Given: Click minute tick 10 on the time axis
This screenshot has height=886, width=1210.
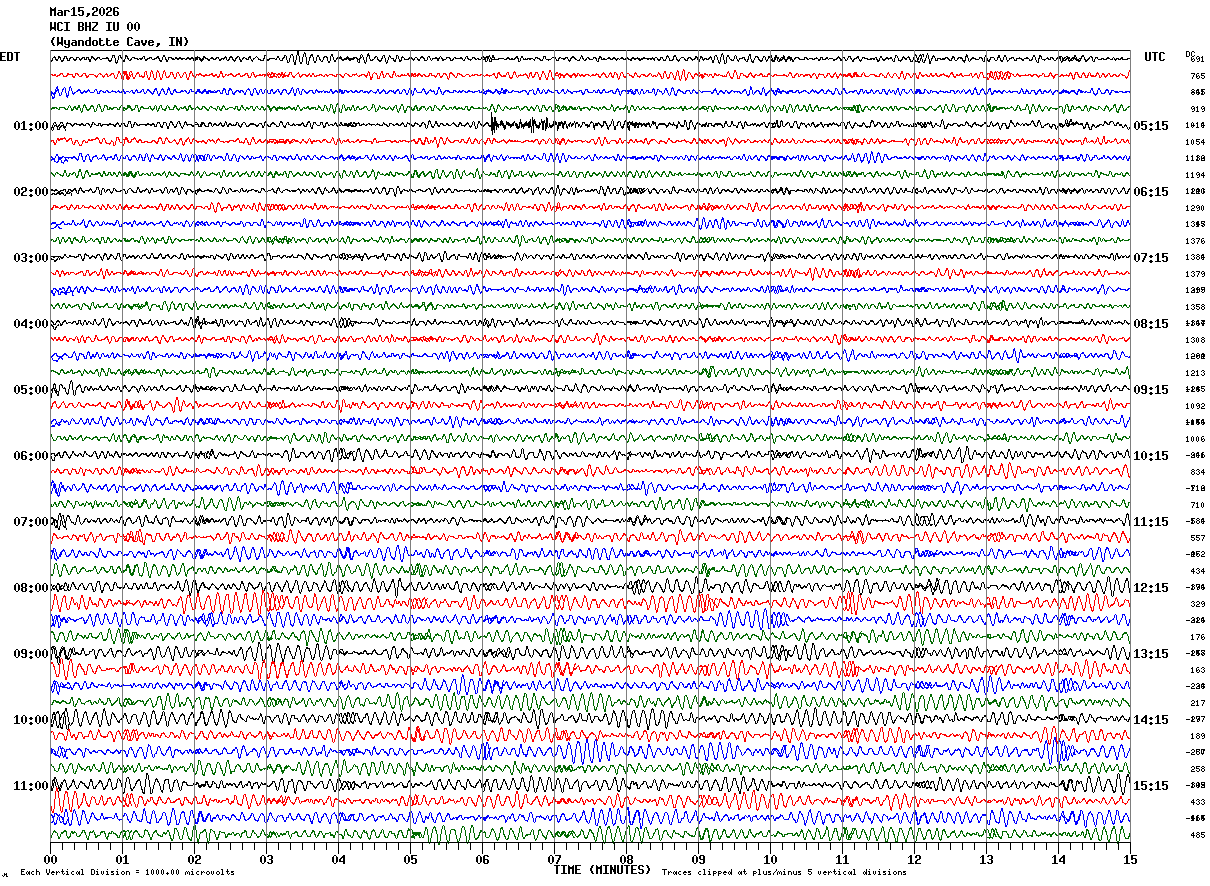Looking at the screenshot, I should tap(770, 859).
